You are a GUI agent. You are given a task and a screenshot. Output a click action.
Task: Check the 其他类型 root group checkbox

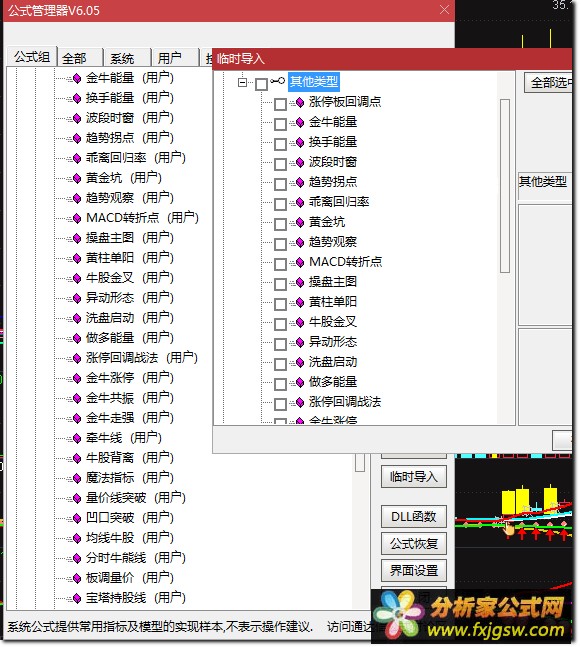coord(261,84)
